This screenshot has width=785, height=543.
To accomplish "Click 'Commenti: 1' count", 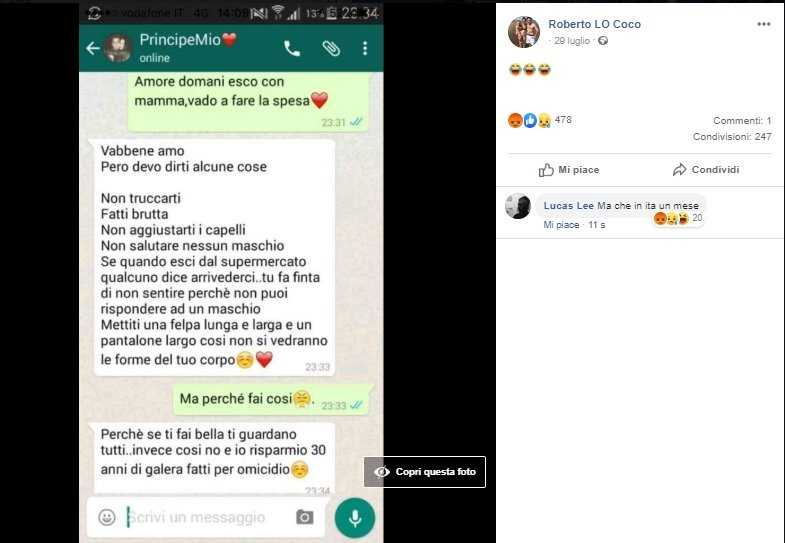I will 742,121.
